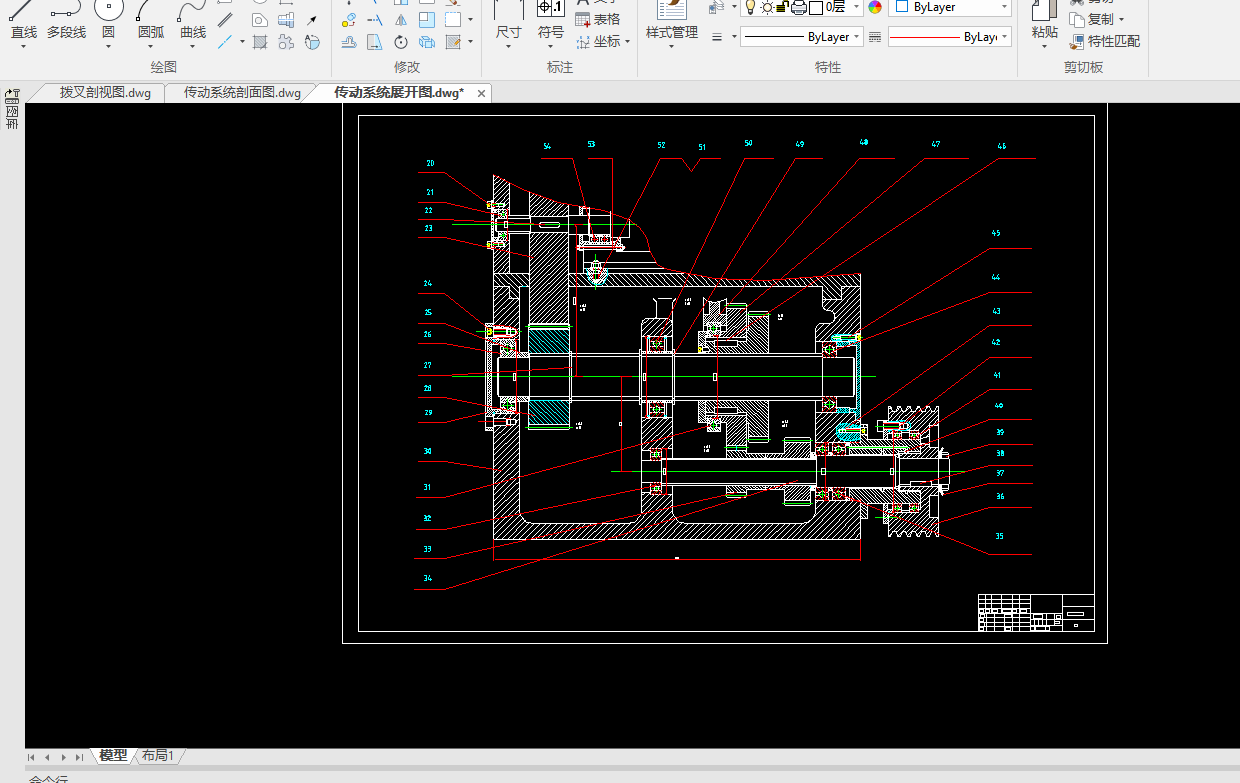Close the 传动系统展开图.dwg document tab
This screenshot has width=1240, height=783.
(481, 93)
